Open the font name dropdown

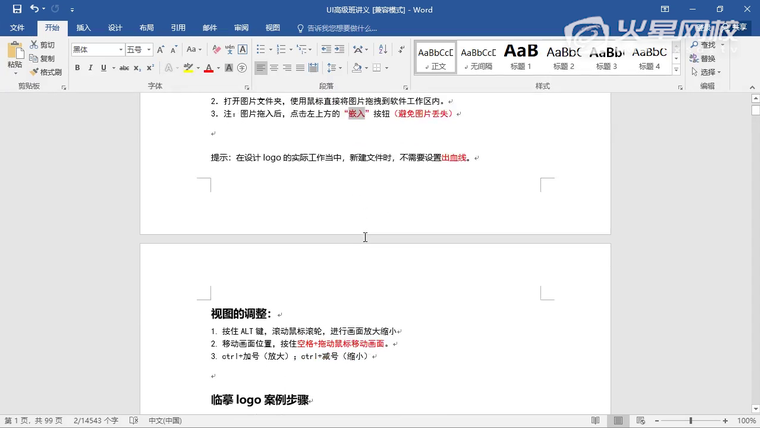[x=120, y=49]
